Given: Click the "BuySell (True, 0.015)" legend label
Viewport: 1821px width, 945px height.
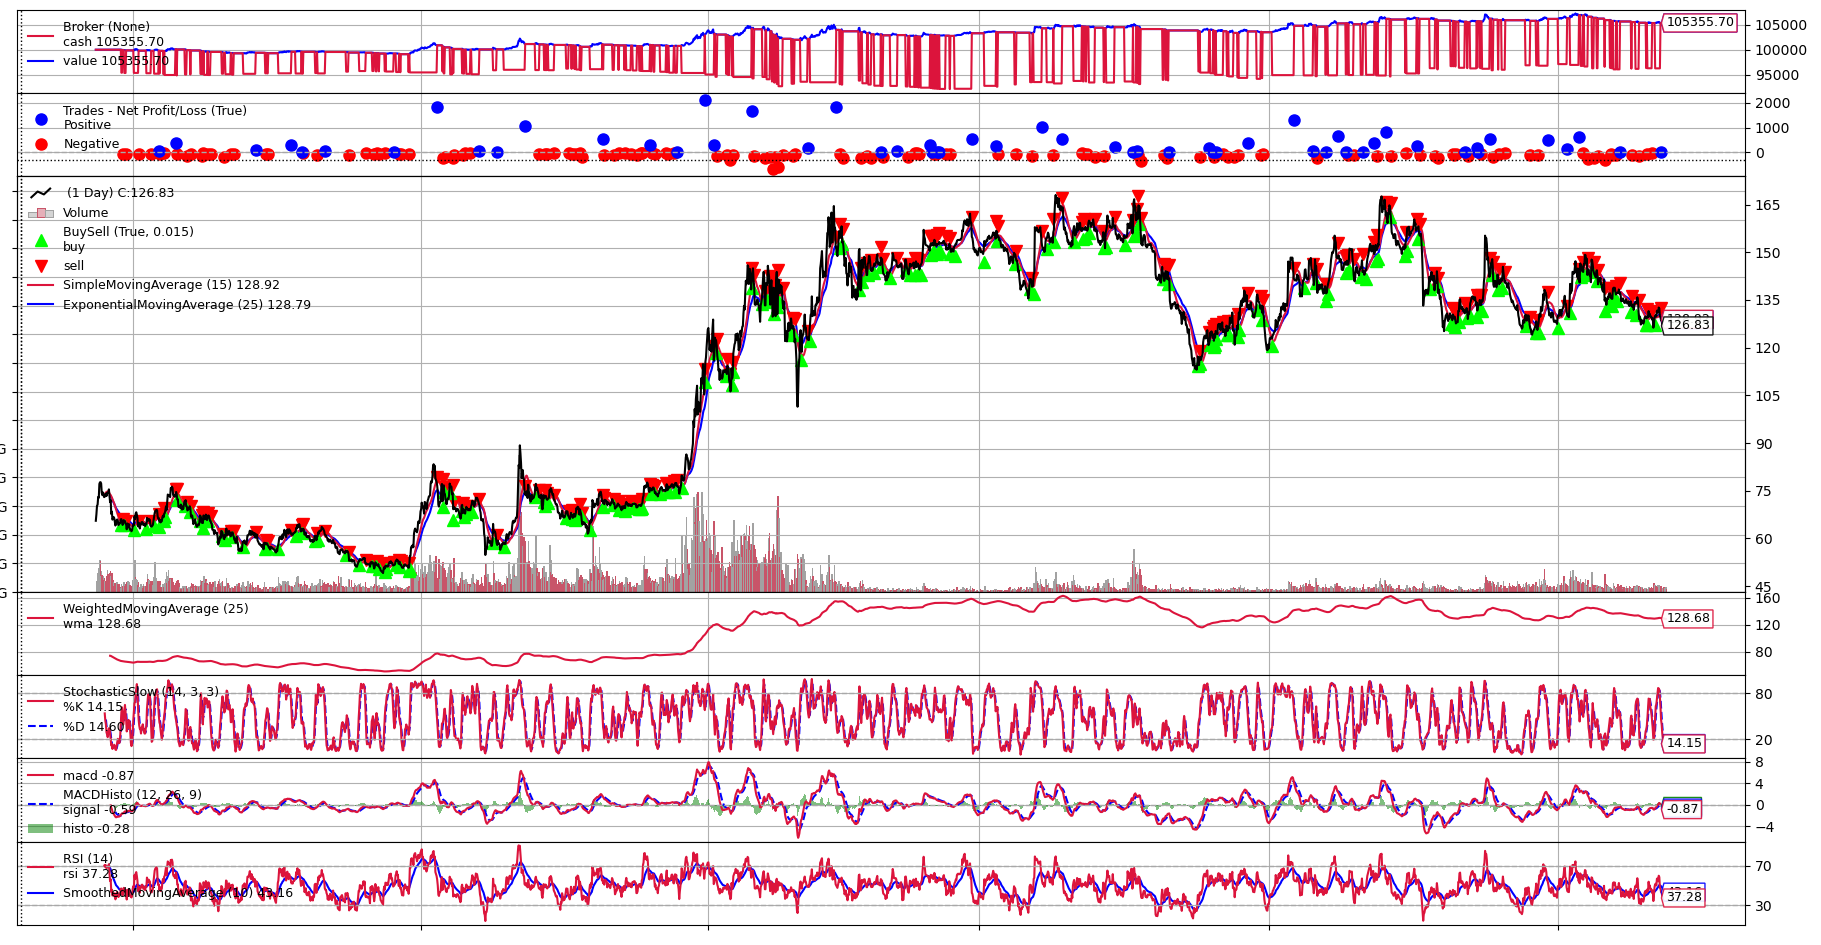Looking at the screenshot, I should [x=128, y=232].
